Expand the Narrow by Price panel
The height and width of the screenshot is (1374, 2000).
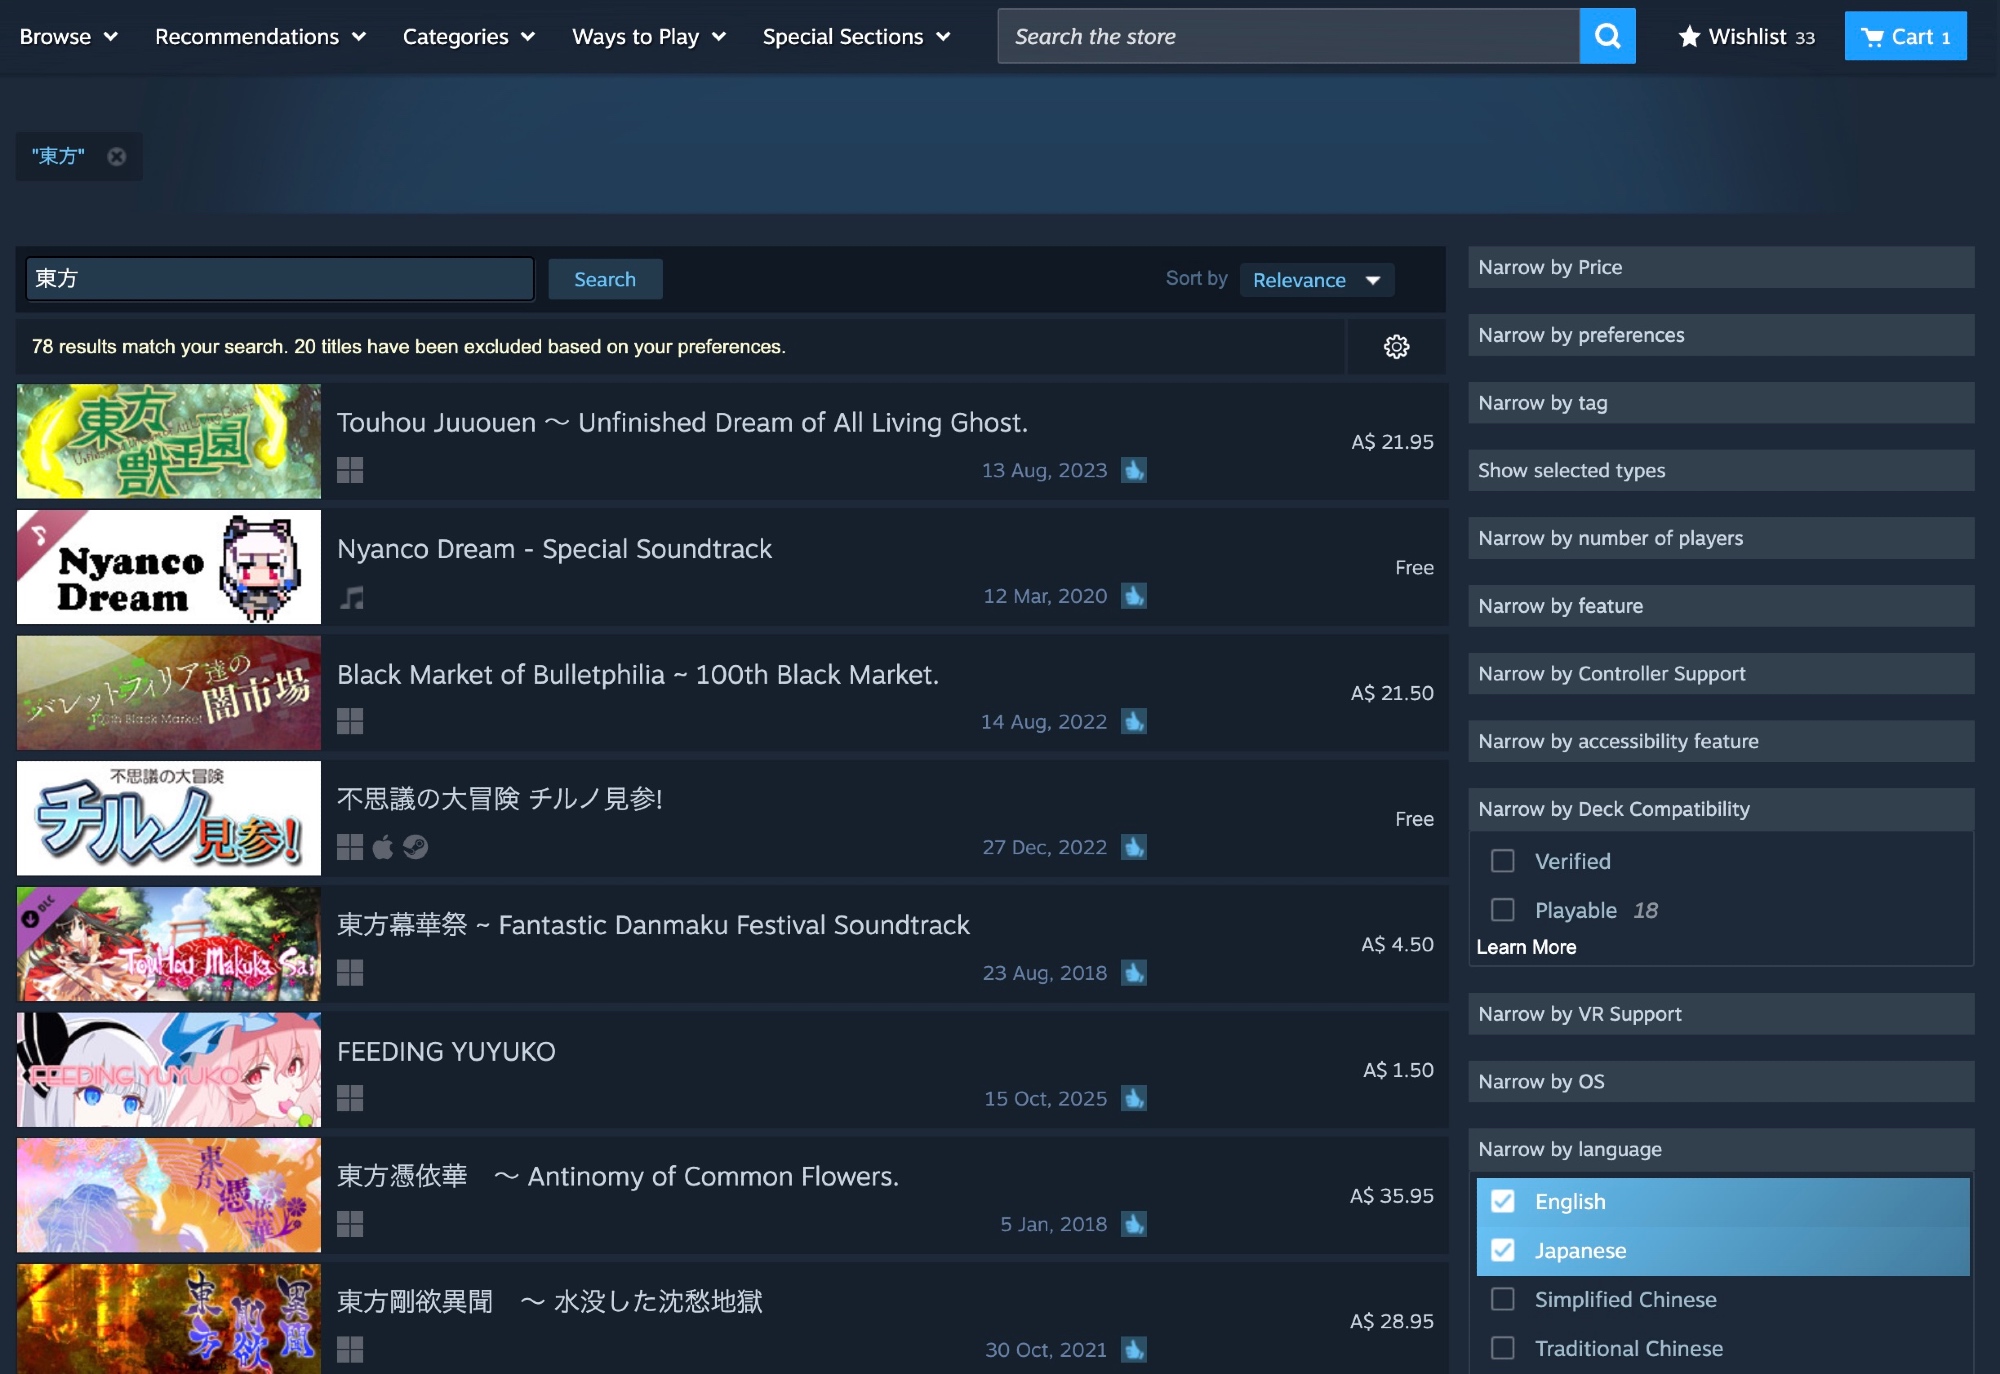(1720, 267)
